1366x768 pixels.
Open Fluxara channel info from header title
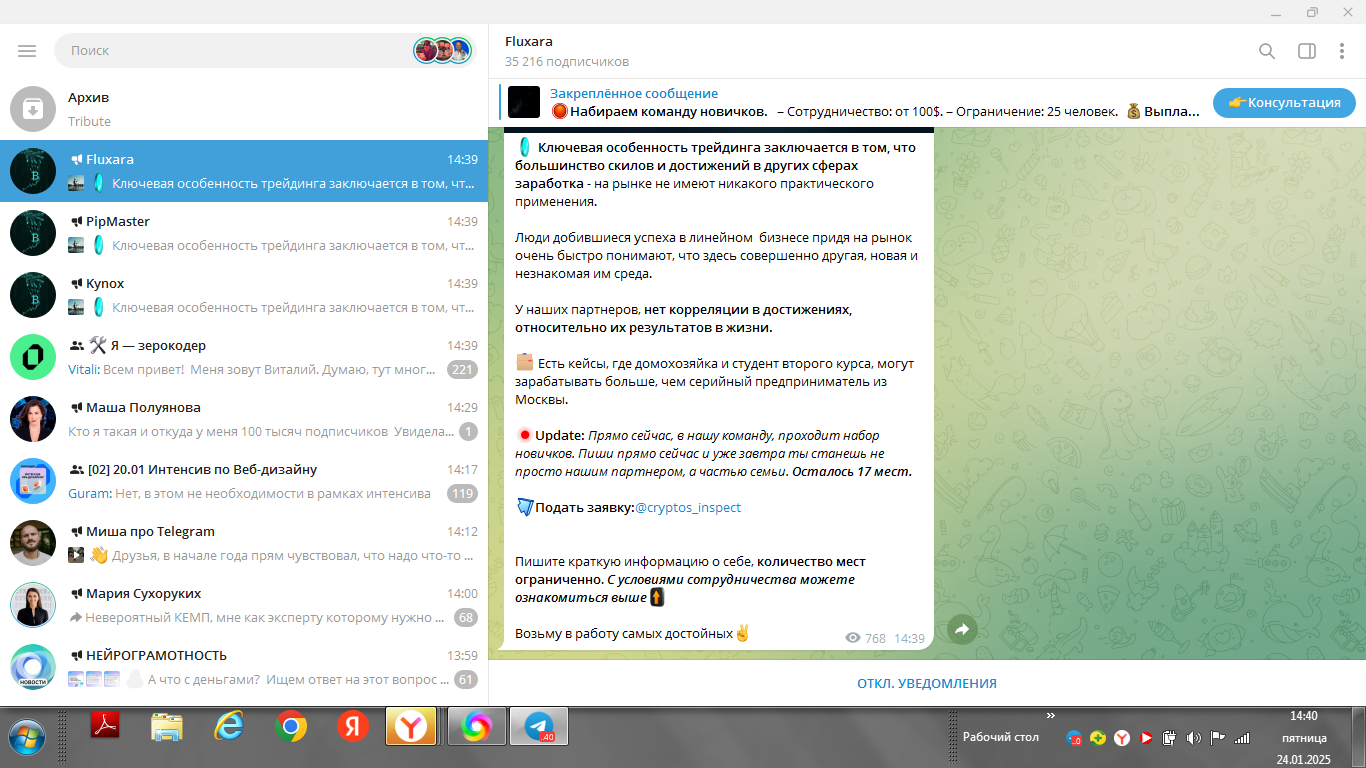(529, 42)
